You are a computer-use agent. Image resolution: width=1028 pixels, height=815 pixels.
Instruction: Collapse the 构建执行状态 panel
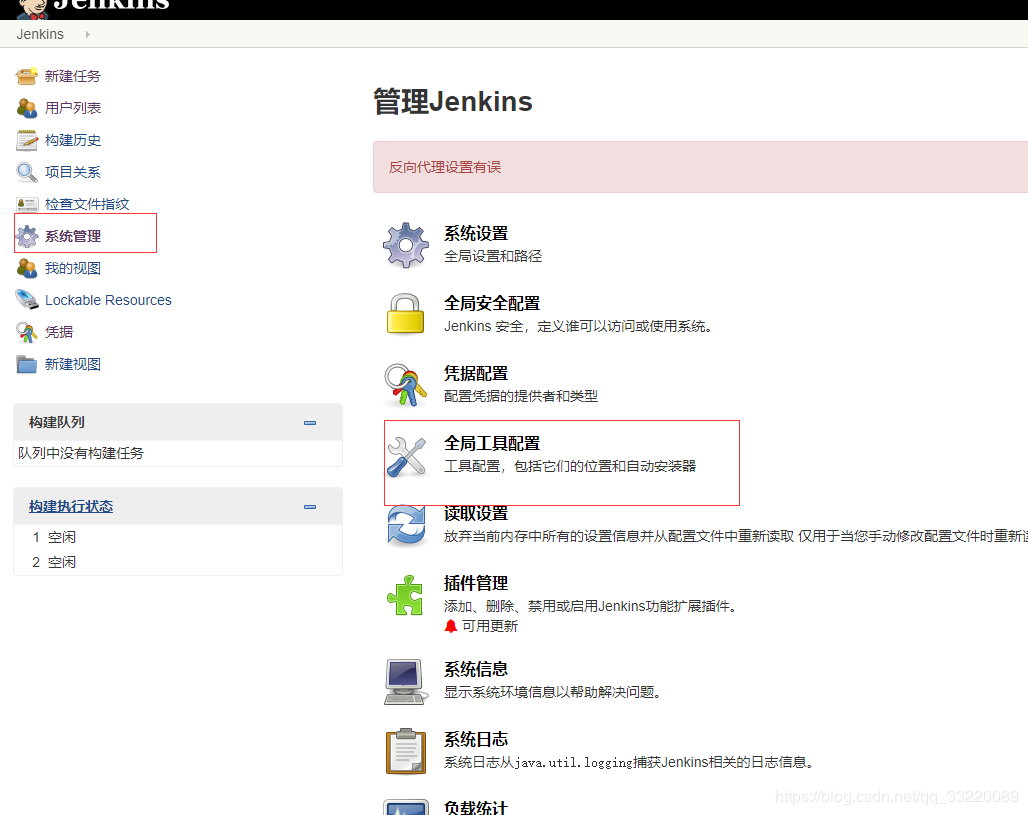[310, 507]
